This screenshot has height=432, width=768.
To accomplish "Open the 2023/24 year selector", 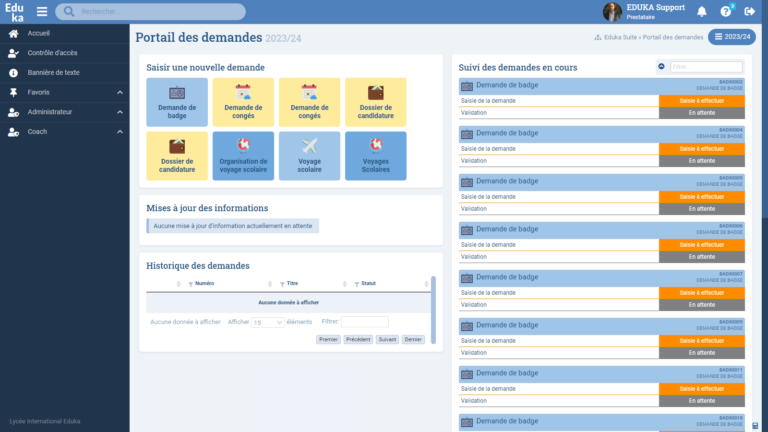I will 732,37.
